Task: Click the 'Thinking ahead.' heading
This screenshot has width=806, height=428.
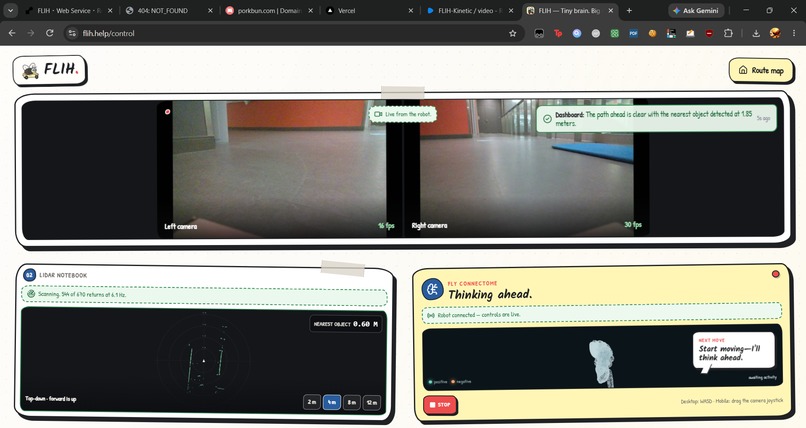Action: [x=490, y=294]
